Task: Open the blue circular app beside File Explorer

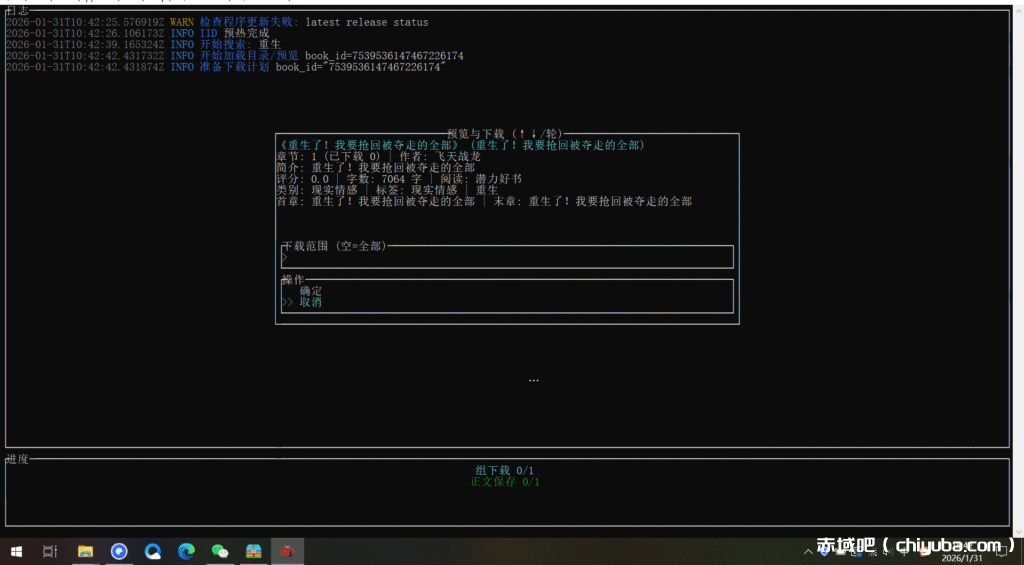Action: [x=119, y=551]
